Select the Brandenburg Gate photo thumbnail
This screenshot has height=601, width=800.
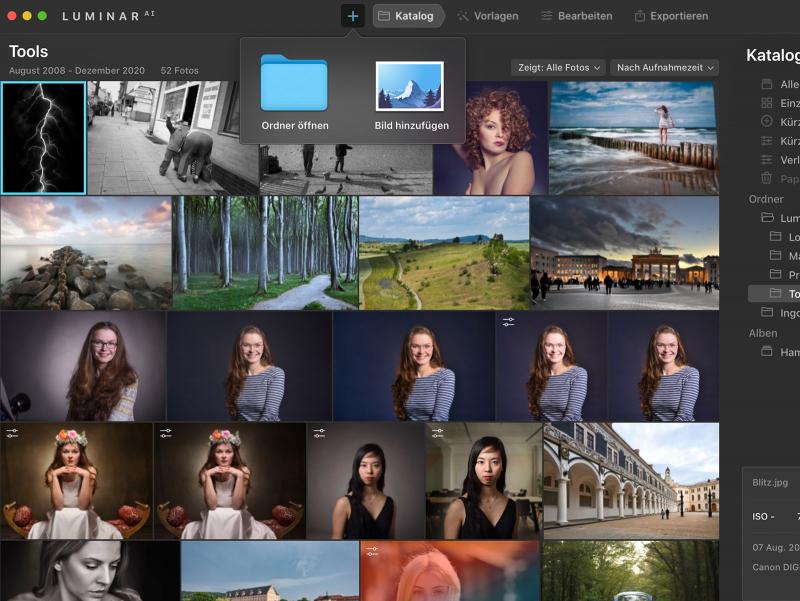pos(624,253)
